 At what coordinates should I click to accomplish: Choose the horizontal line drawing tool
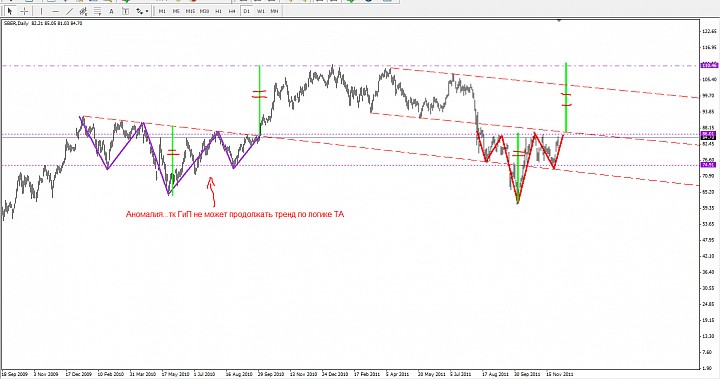(x=56, y=11)
